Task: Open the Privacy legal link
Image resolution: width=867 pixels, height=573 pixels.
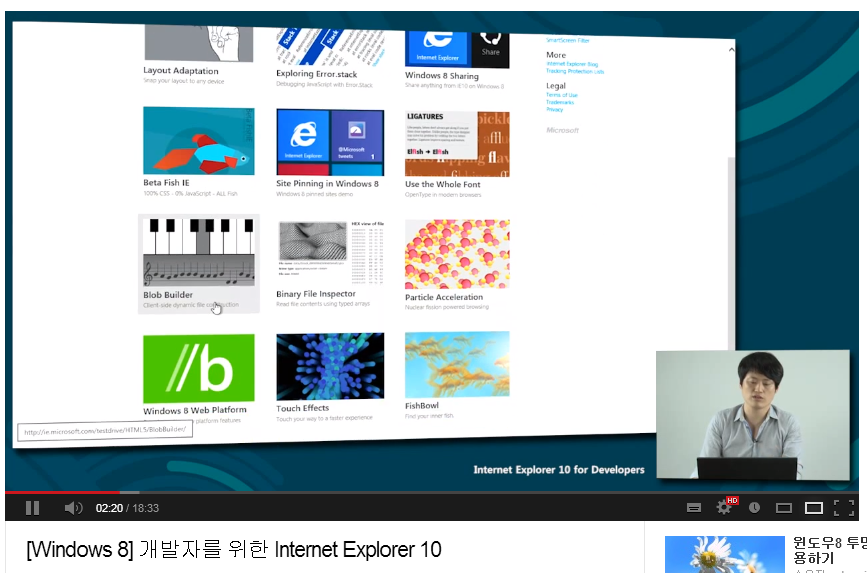Action: coord(555,110)
